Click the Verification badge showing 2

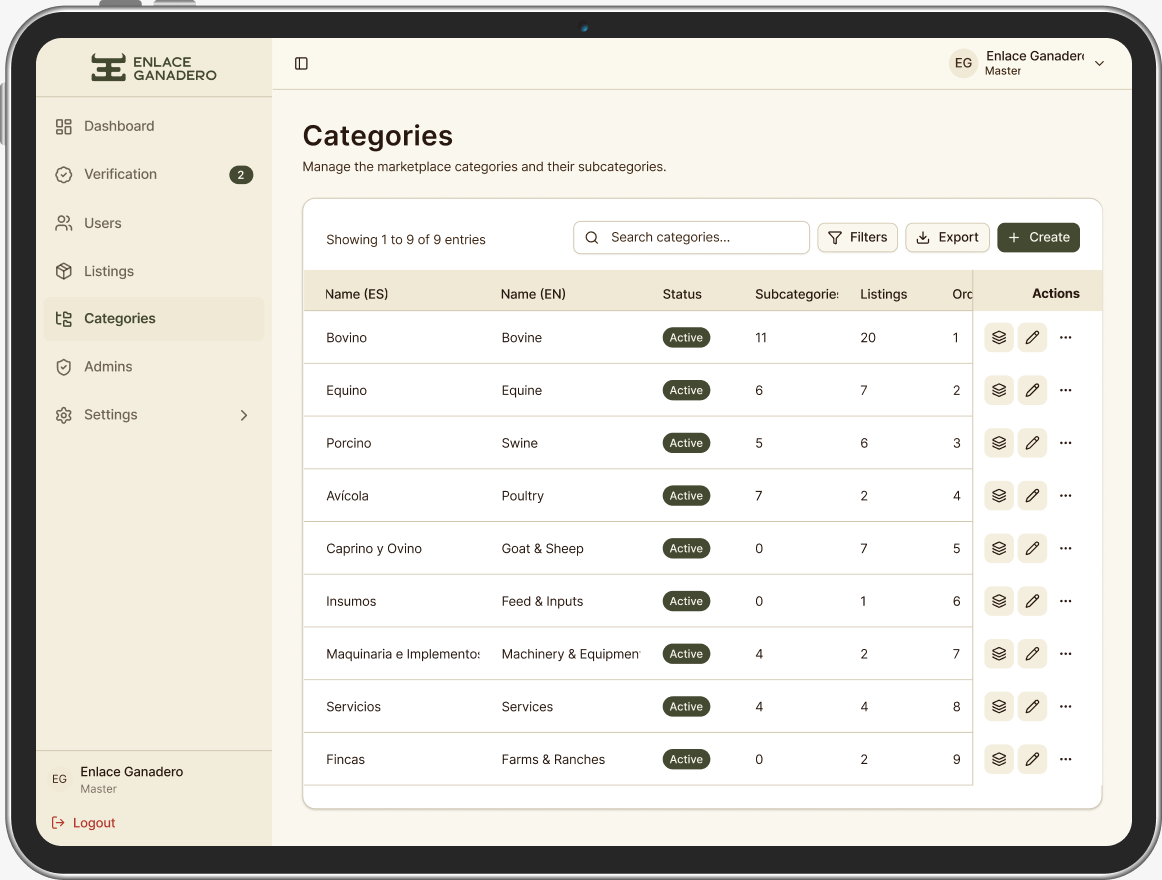[x=241, y=175]
